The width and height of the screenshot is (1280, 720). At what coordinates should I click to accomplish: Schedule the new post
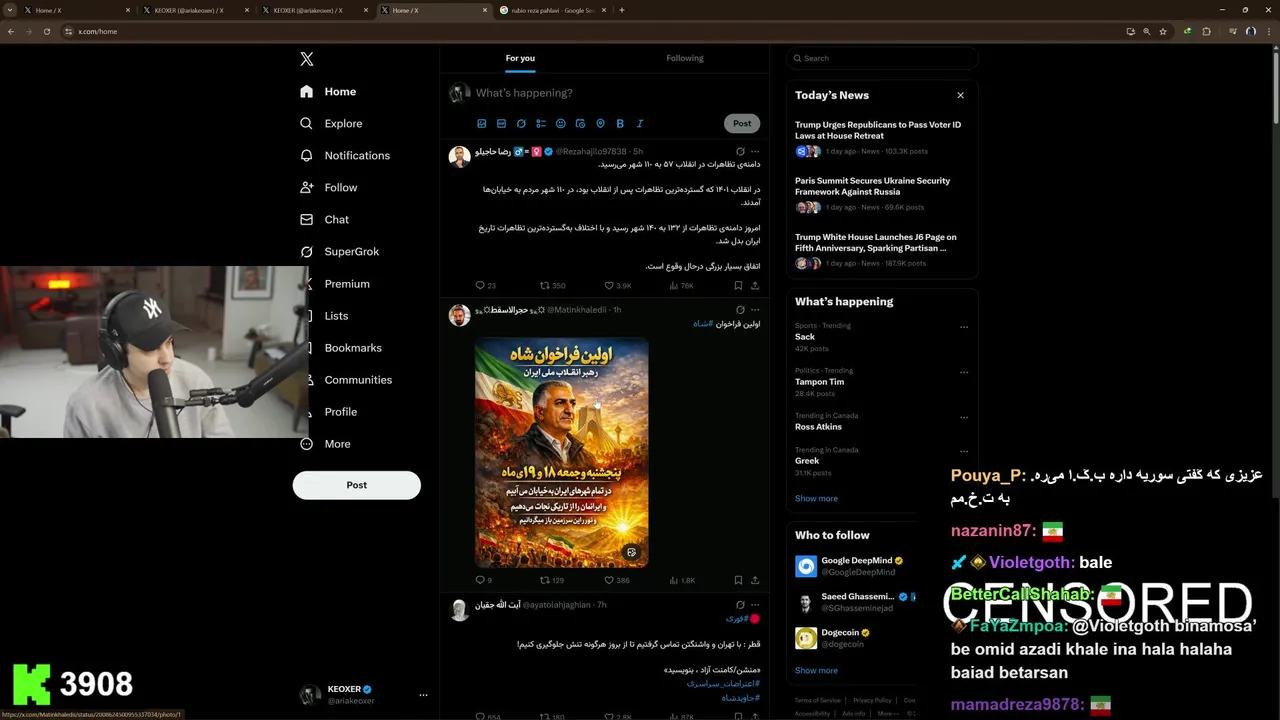581,124
